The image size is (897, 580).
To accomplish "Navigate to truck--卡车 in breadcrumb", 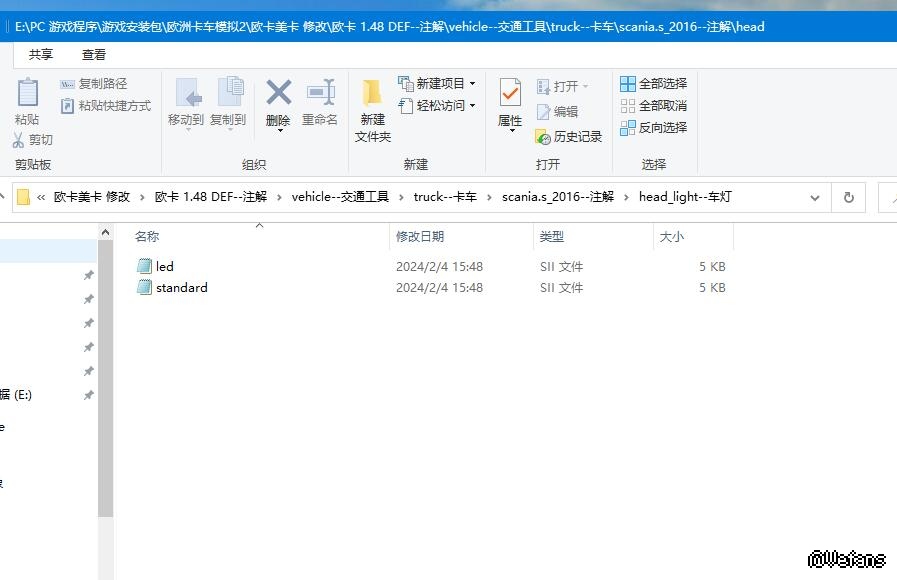I will 445,197.
